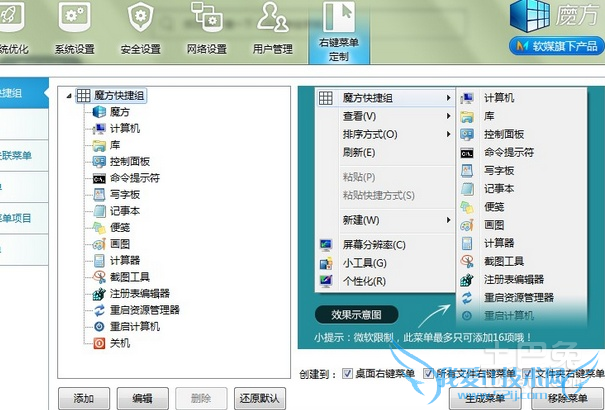Select 写字板 icon in tree list
The image size is (605, 410).
tap(99, 194)
